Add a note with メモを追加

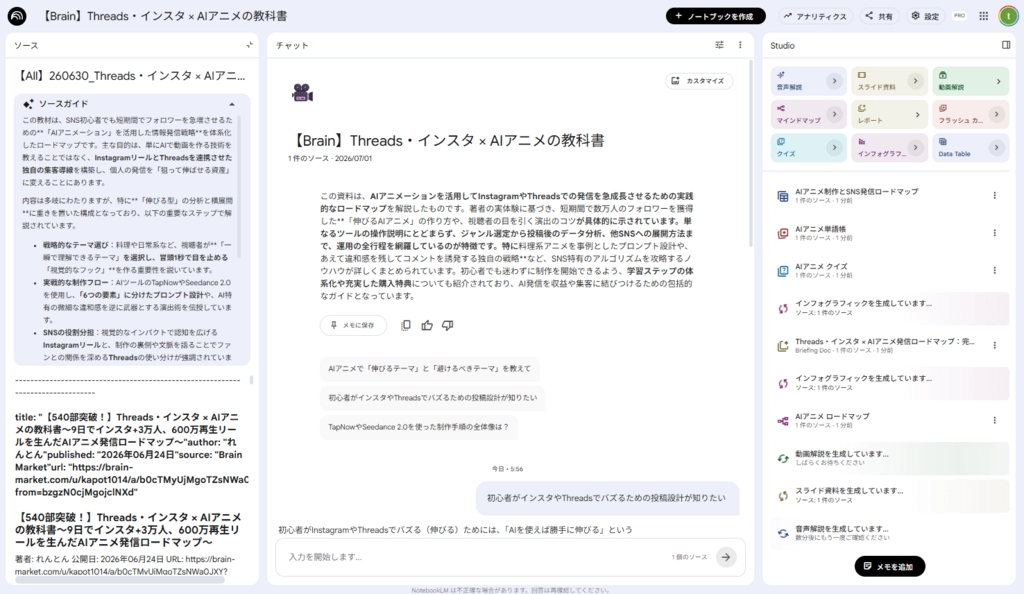point(889,567)
